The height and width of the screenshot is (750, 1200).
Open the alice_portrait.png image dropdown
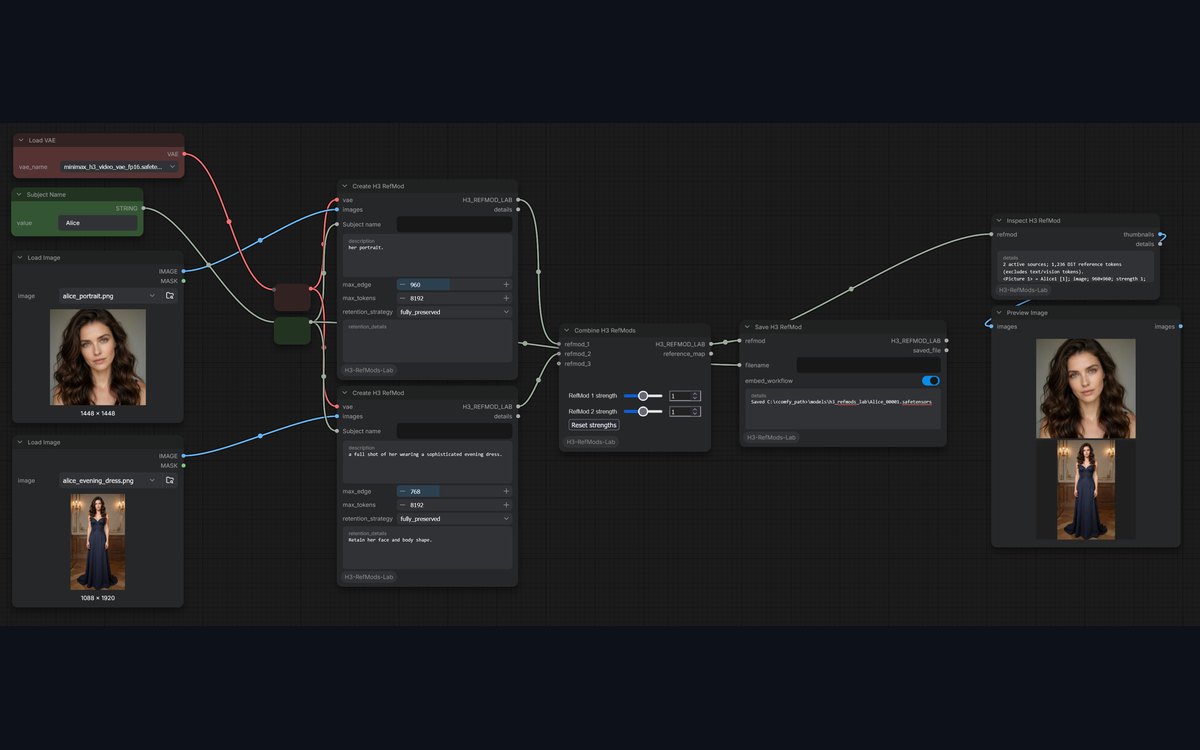(x=109, y=296)
